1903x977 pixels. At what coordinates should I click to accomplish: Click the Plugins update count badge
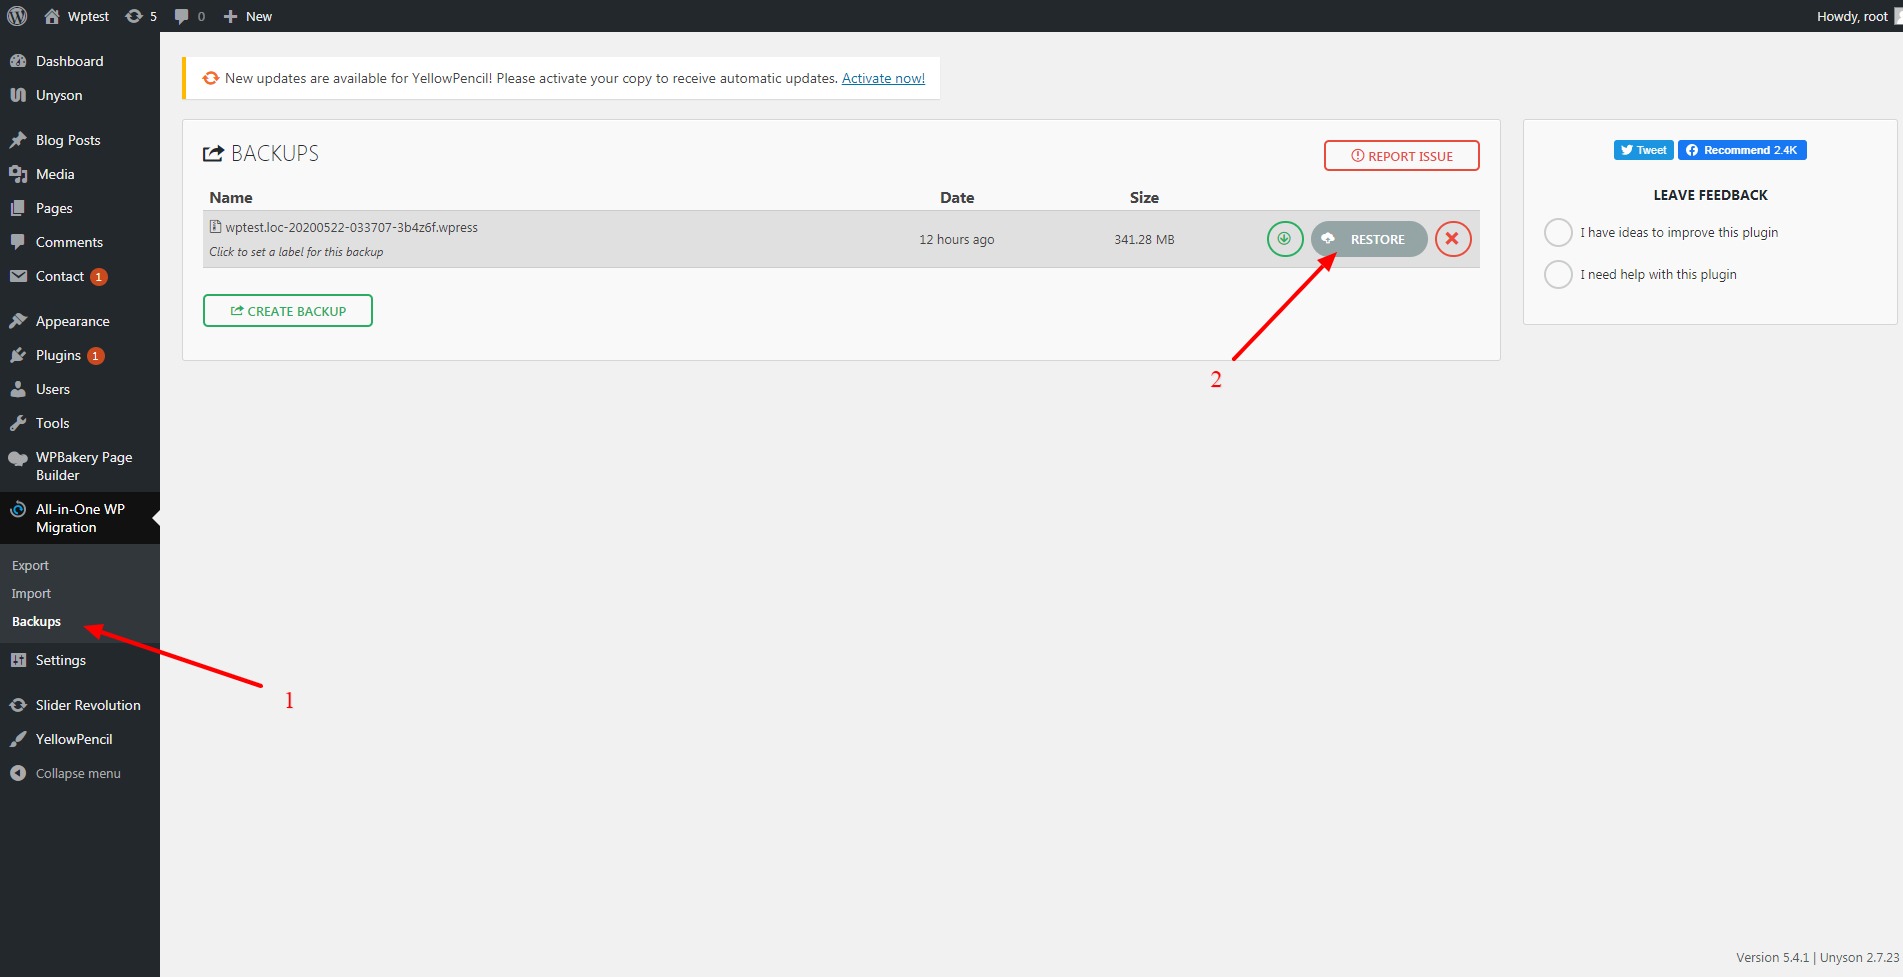[96, 356]
